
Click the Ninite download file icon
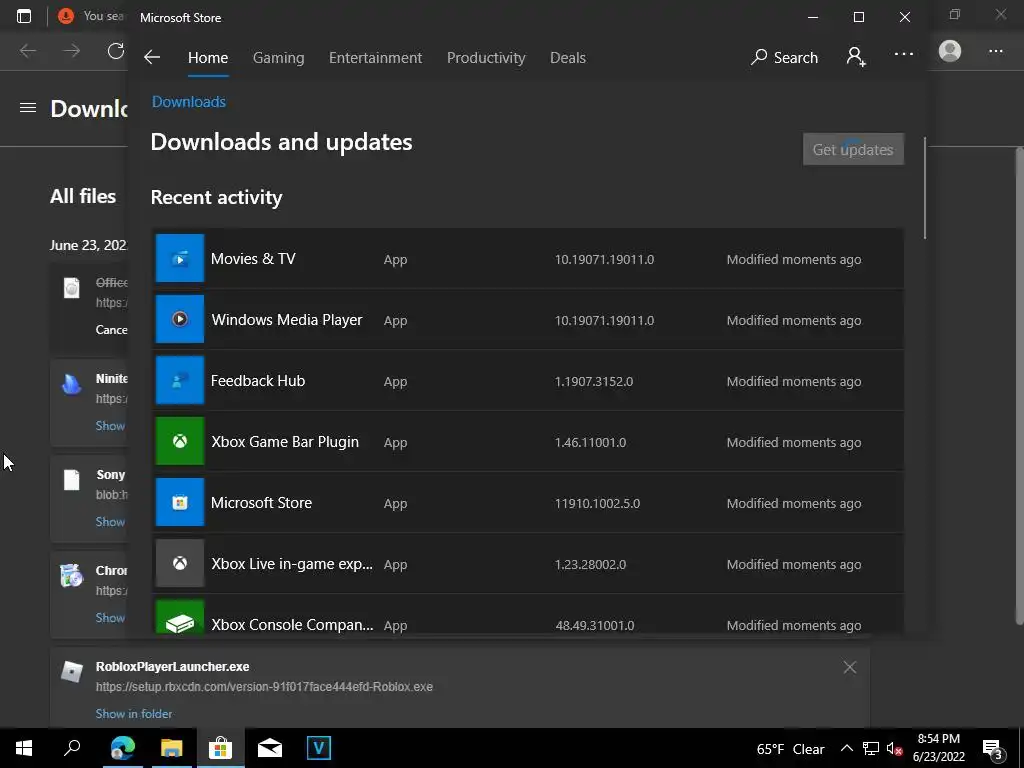pyautogui.click(x=71, y=384)
